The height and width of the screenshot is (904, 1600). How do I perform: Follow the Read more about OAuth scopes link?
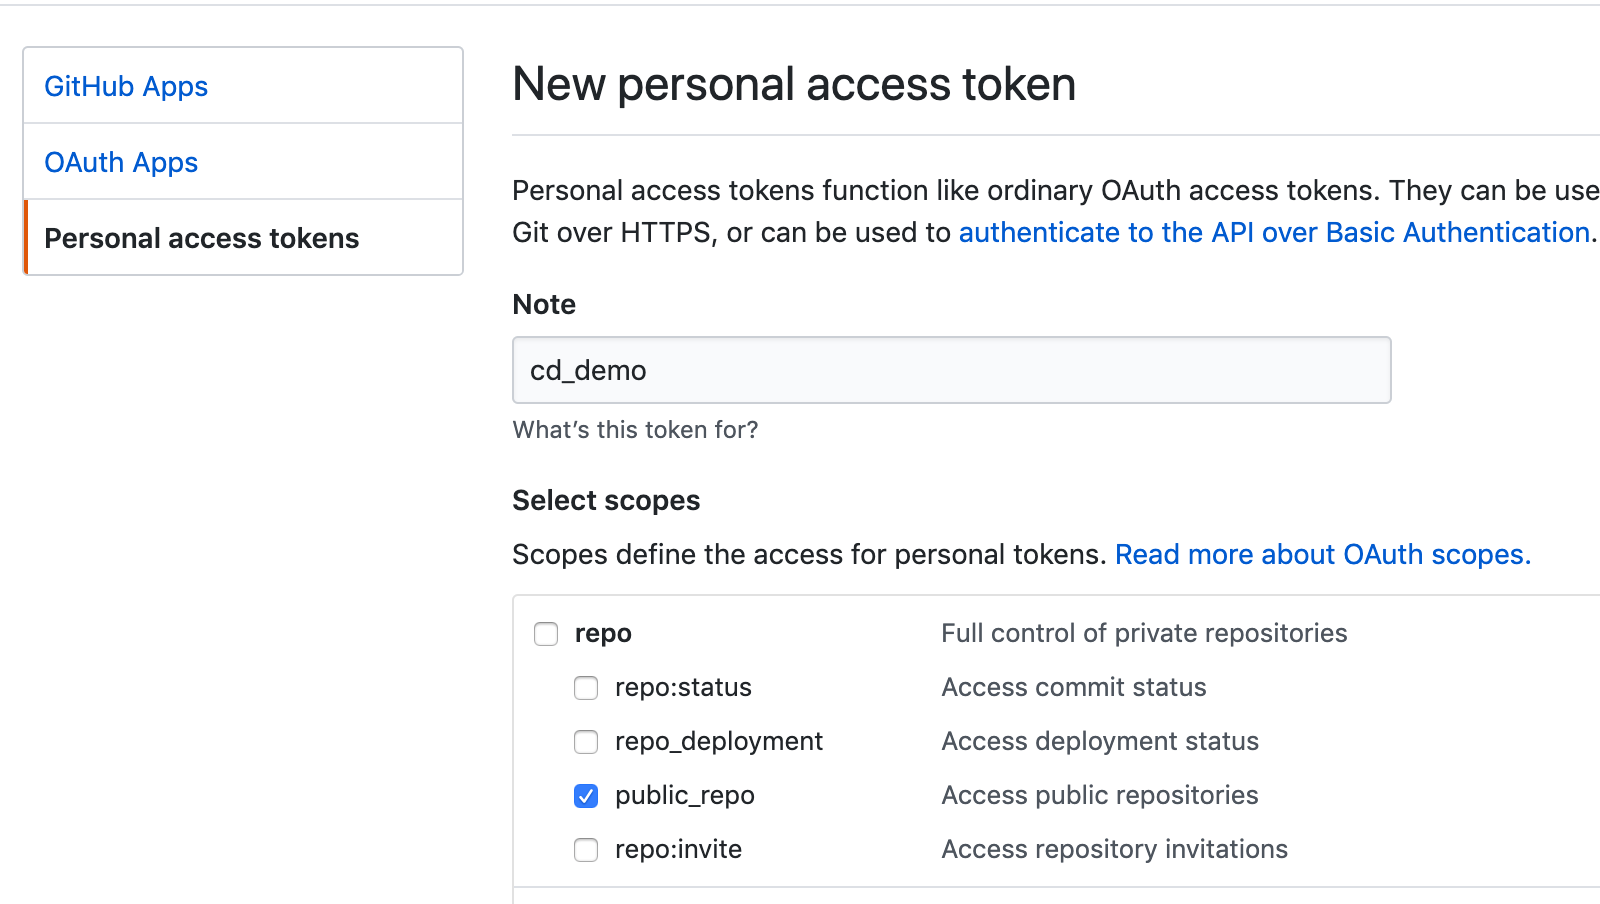1322,554
